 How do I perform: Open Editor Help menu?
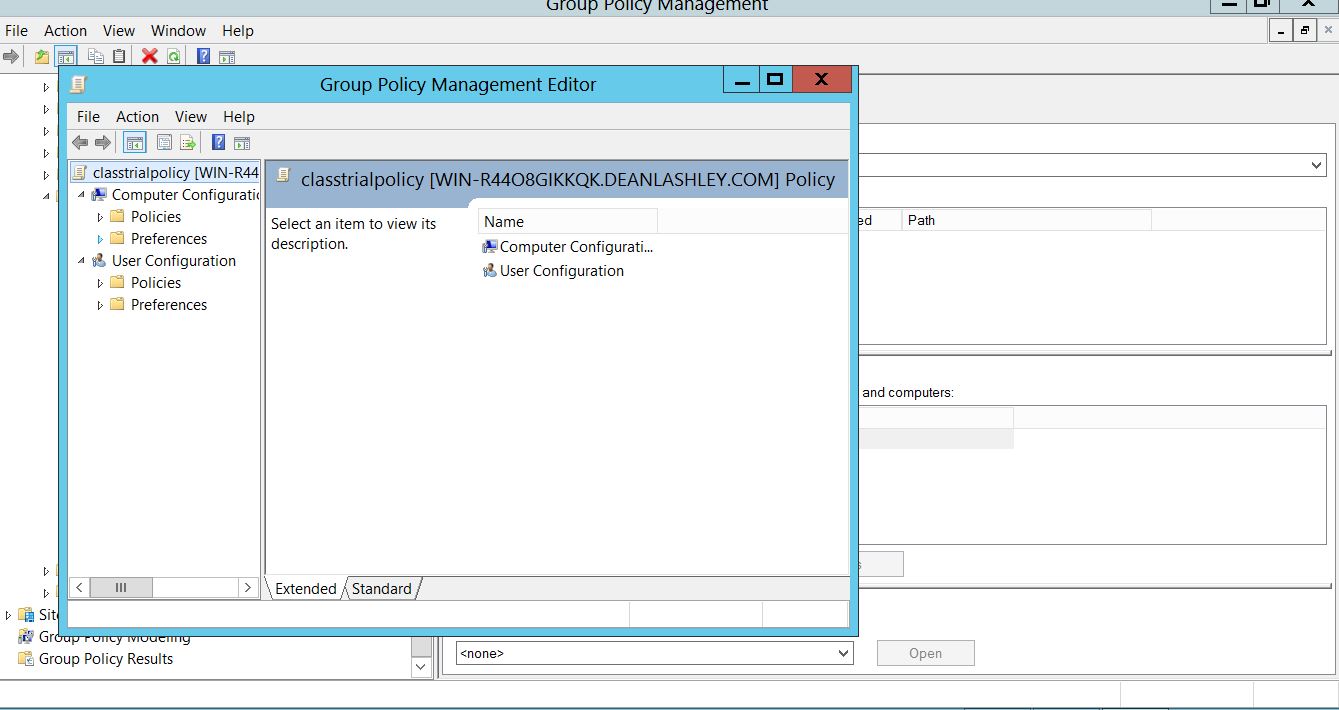pos(239,117)
